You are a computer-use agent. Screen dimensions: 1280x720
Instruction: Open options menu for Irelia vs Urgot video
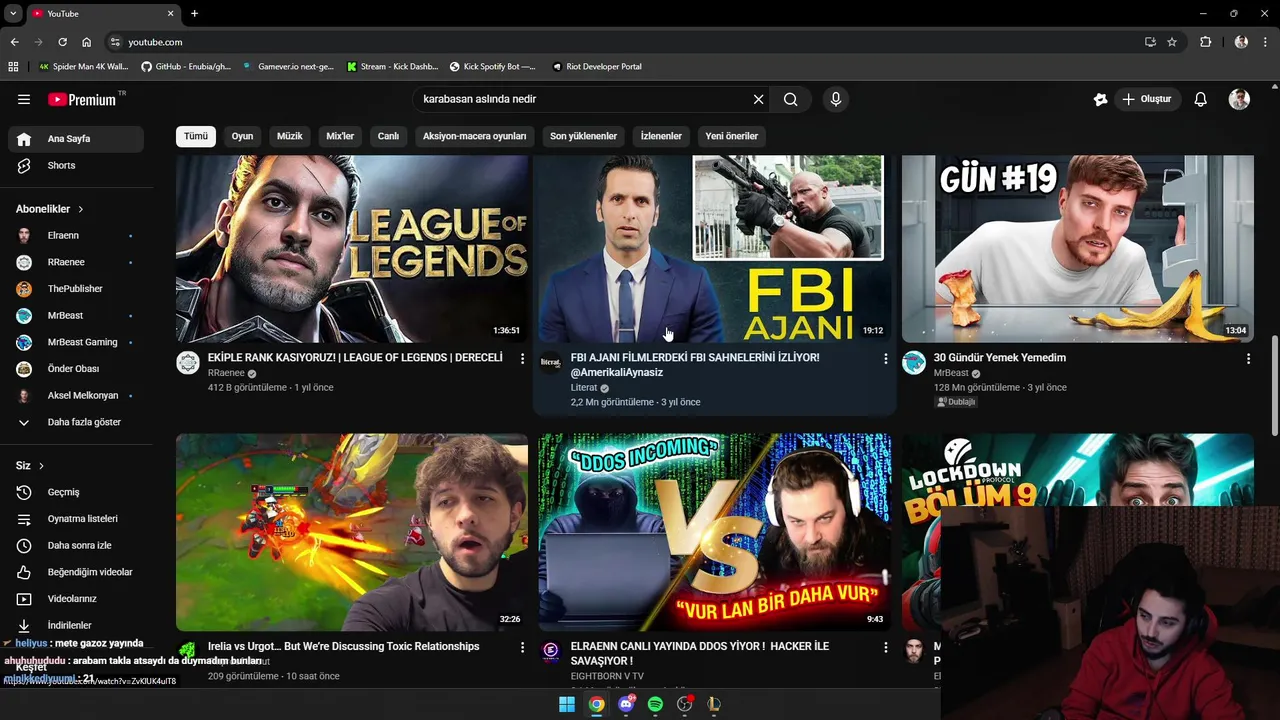tap(522, 647)
